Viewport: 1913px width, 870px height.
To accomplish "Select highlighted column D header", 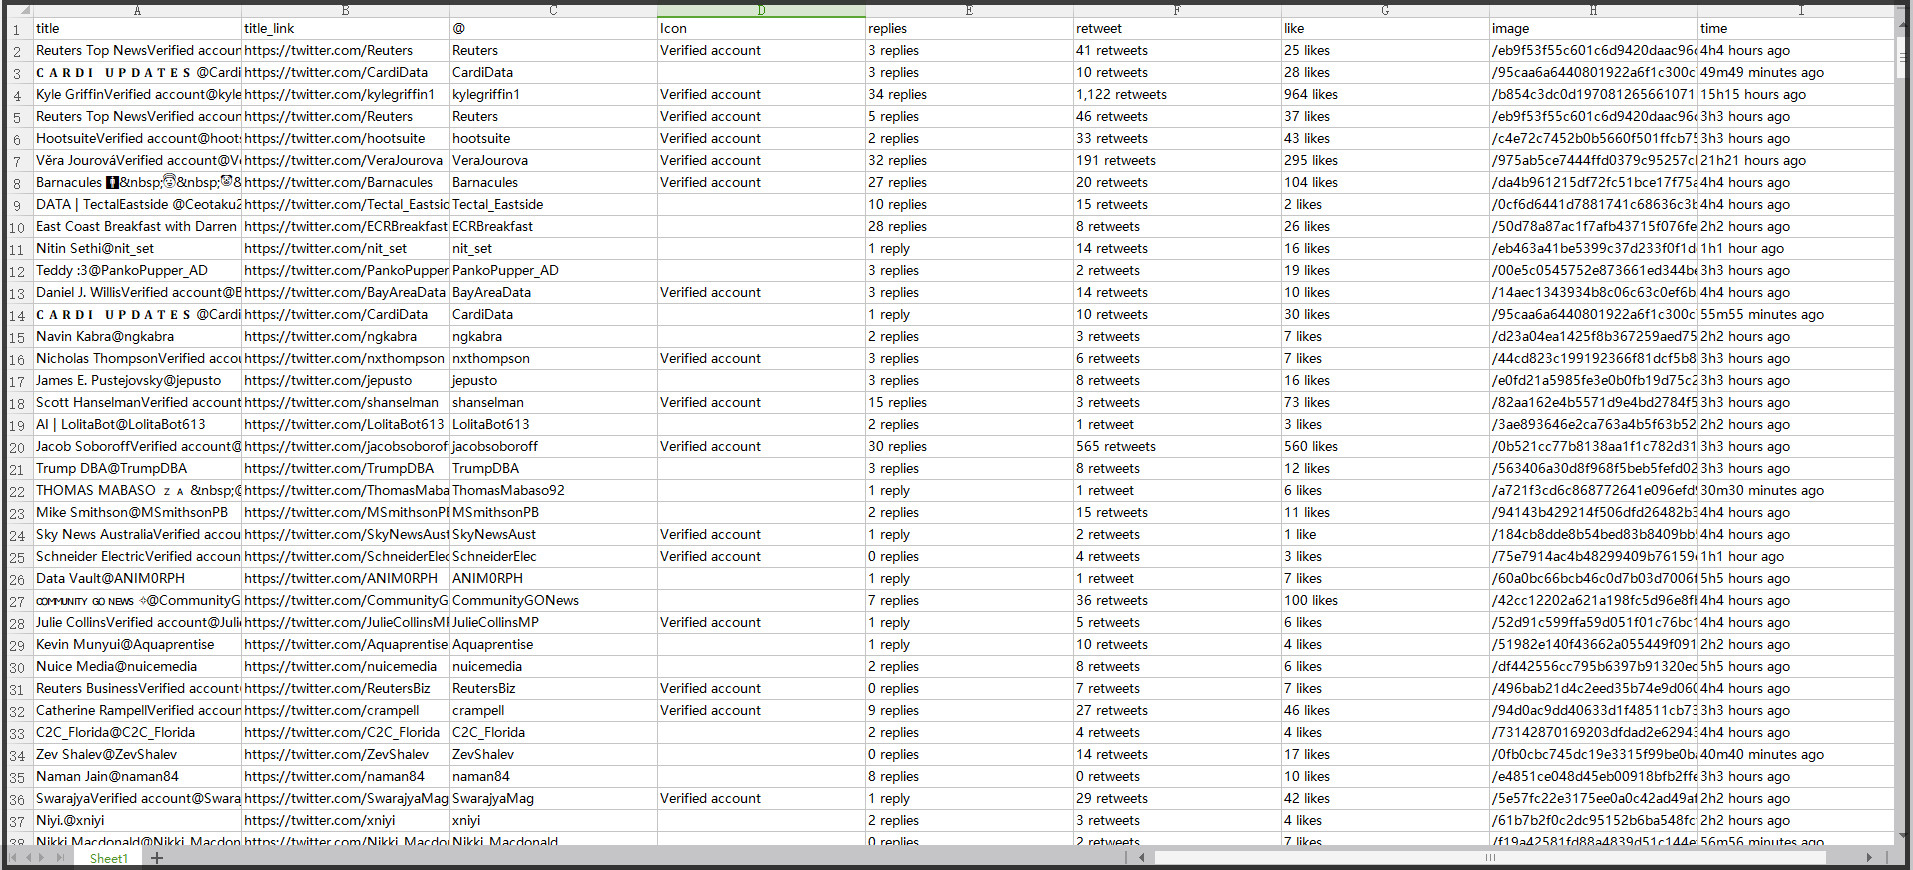I will pyautogui.click(x=761, y=10).
